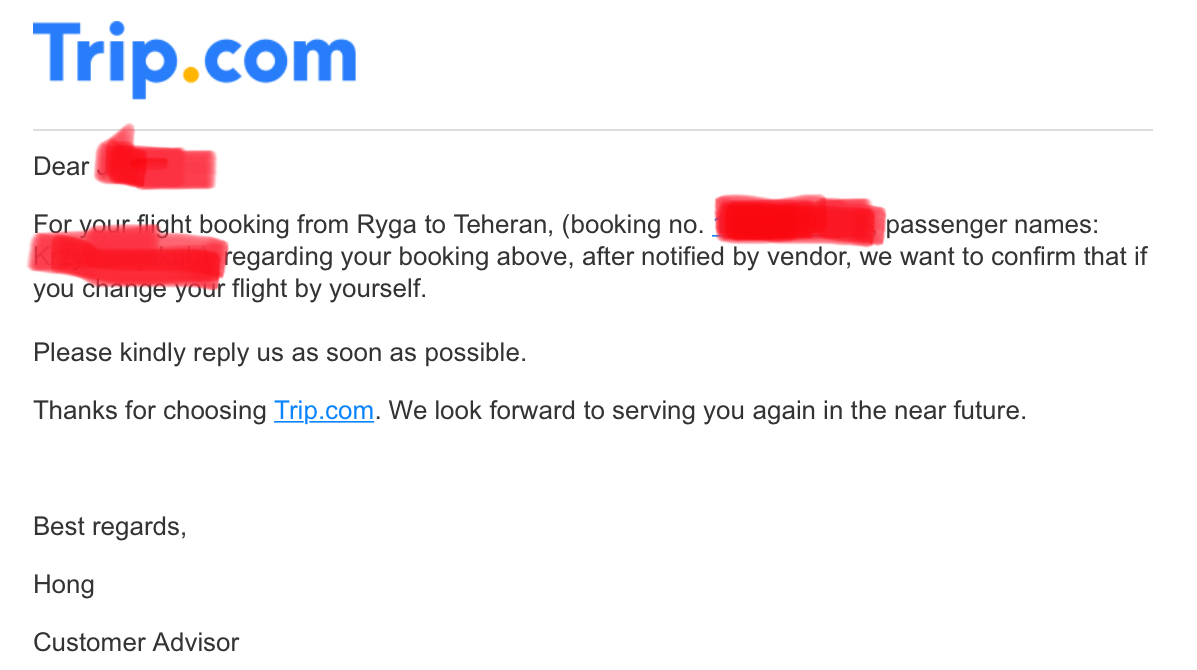Click the 'booking no.' text
The image size is (1197, 670).
point(637,225)
